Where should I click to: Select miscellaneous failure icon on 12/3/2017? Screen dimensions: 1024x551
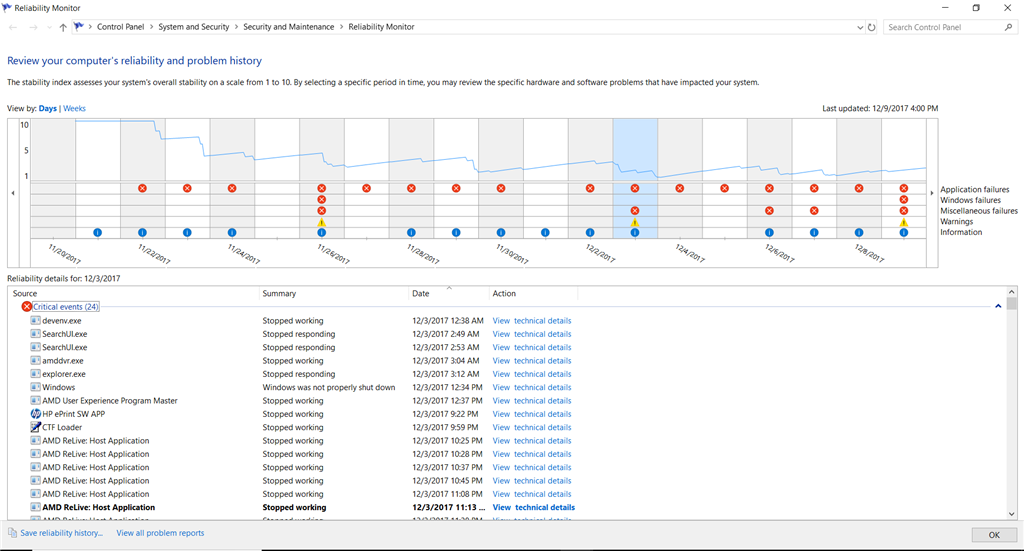635,211
